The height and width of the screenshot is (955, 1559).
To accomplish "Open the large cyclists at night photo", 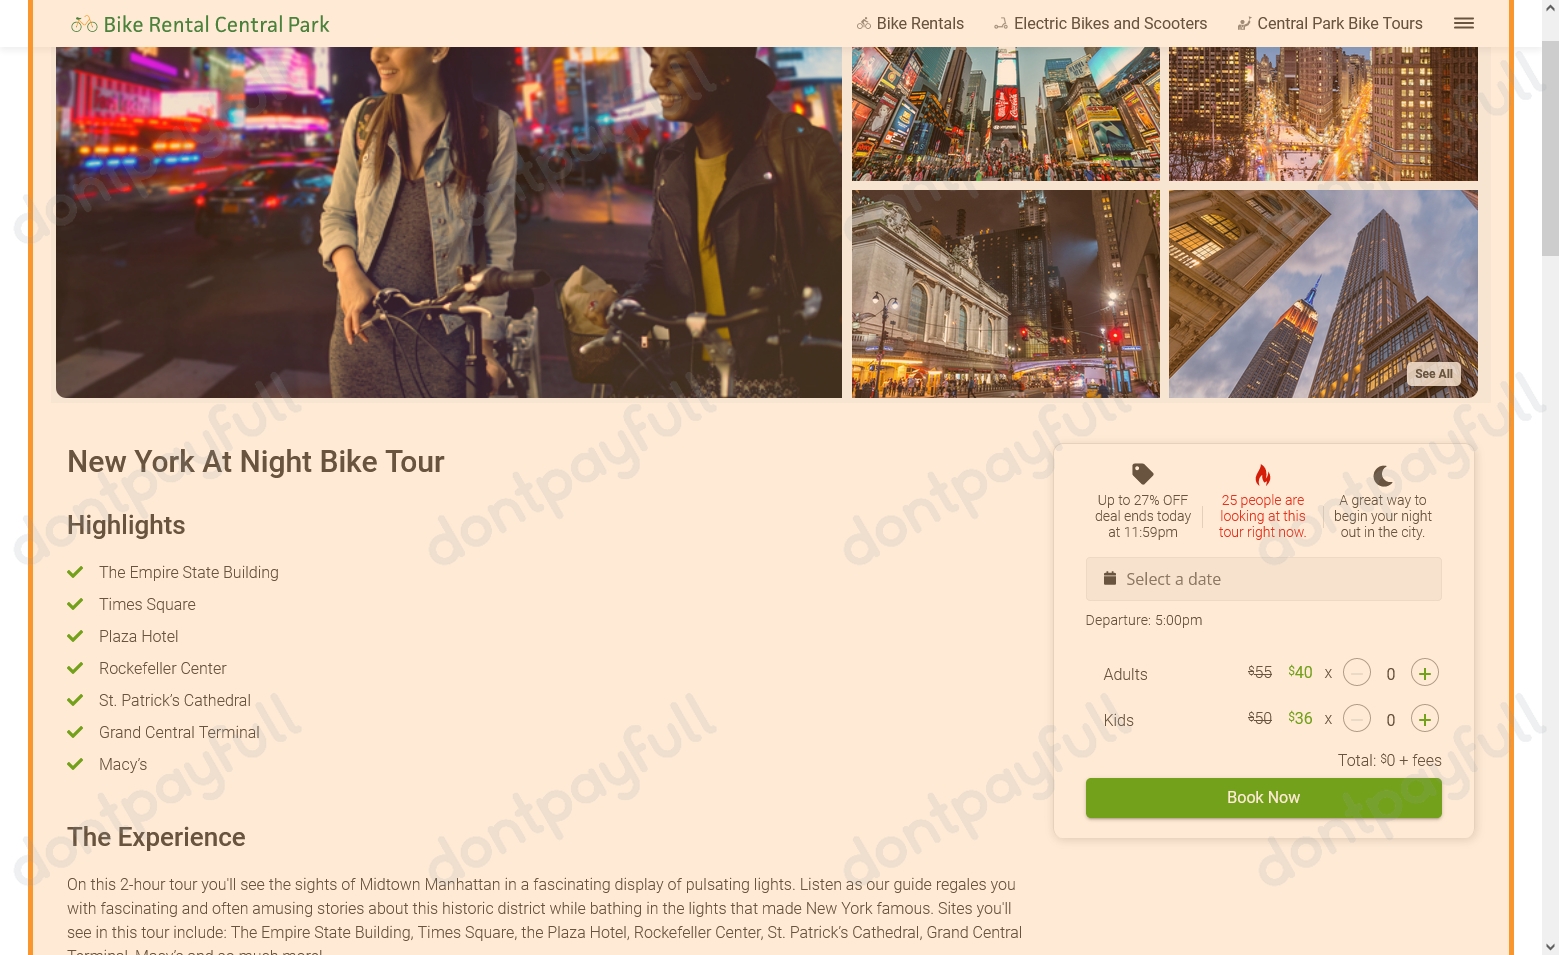I will [x=449, y=222].
